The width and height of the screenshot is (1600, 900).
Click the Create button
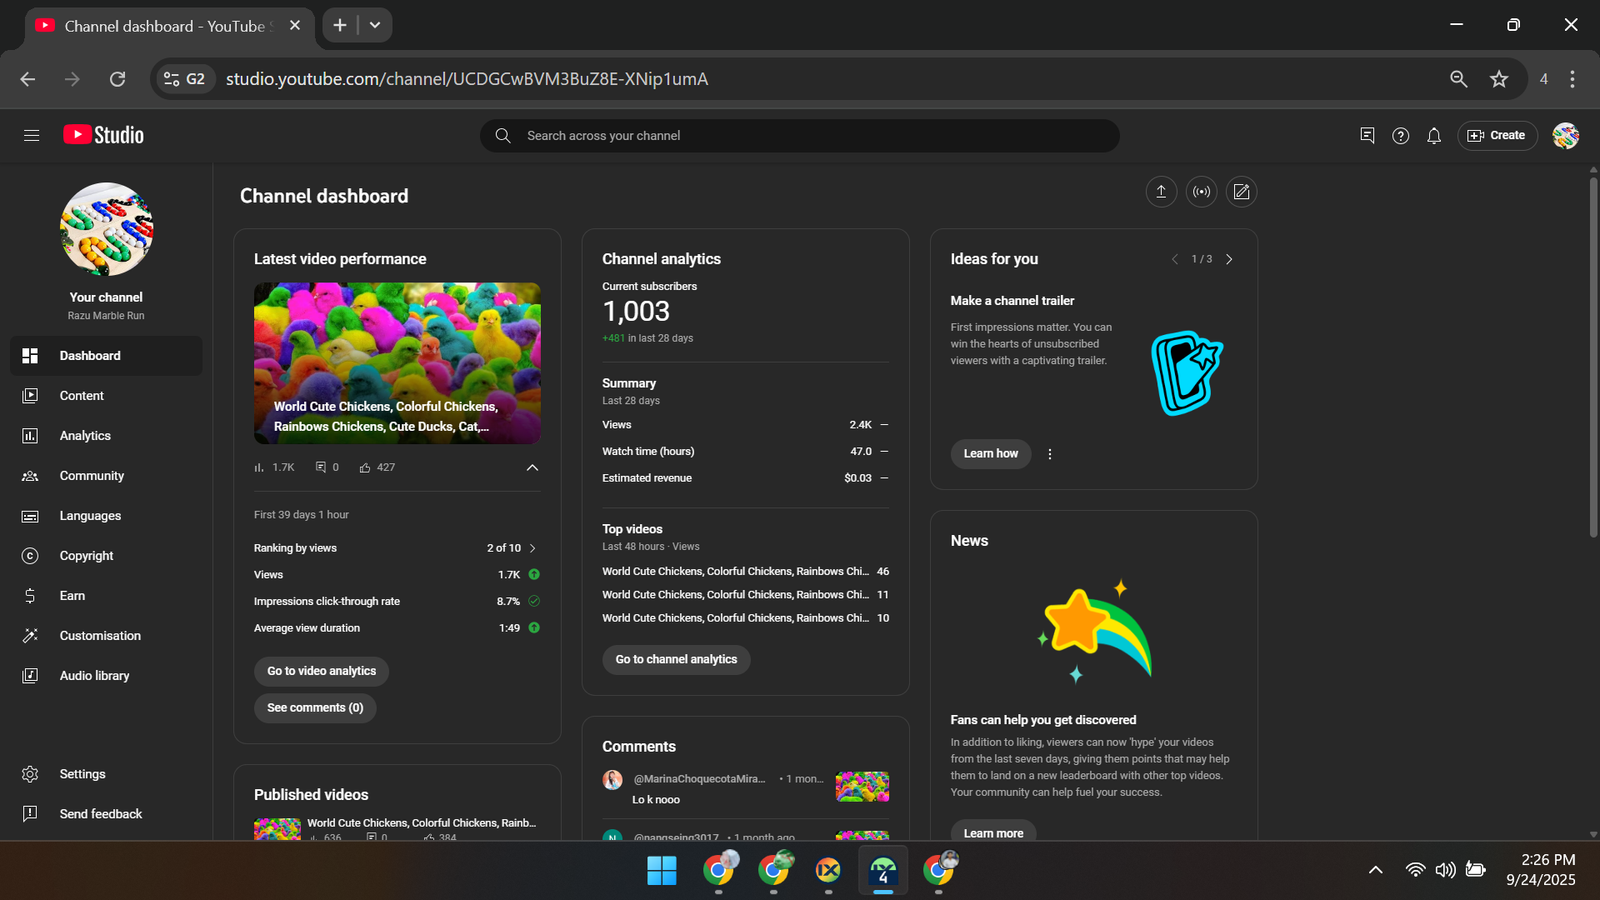[x=1497, y=136]
